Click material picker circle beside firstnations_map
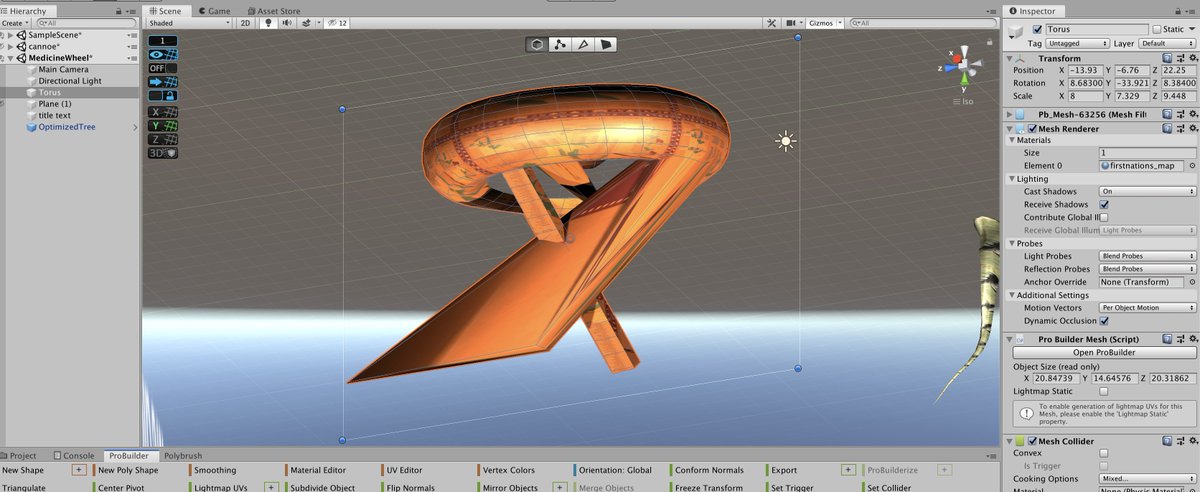This screenshot has height=492, width=1200. click(1192, 165)
